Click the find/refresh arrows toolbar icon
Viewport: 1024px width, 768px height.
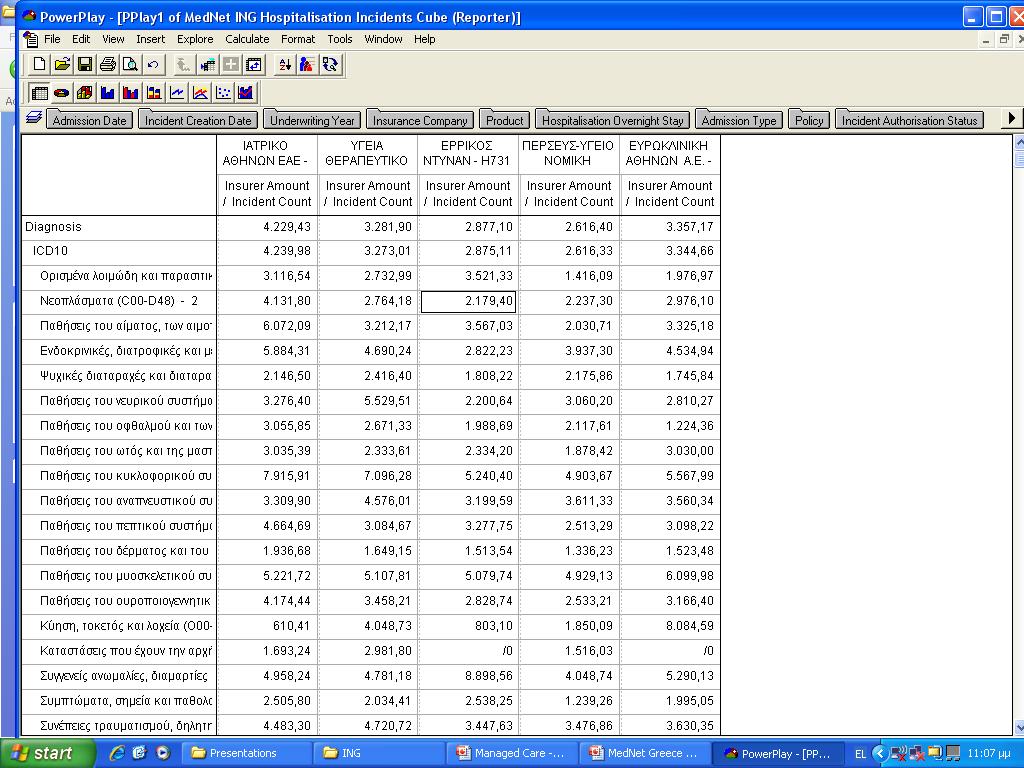coord(330,64)
